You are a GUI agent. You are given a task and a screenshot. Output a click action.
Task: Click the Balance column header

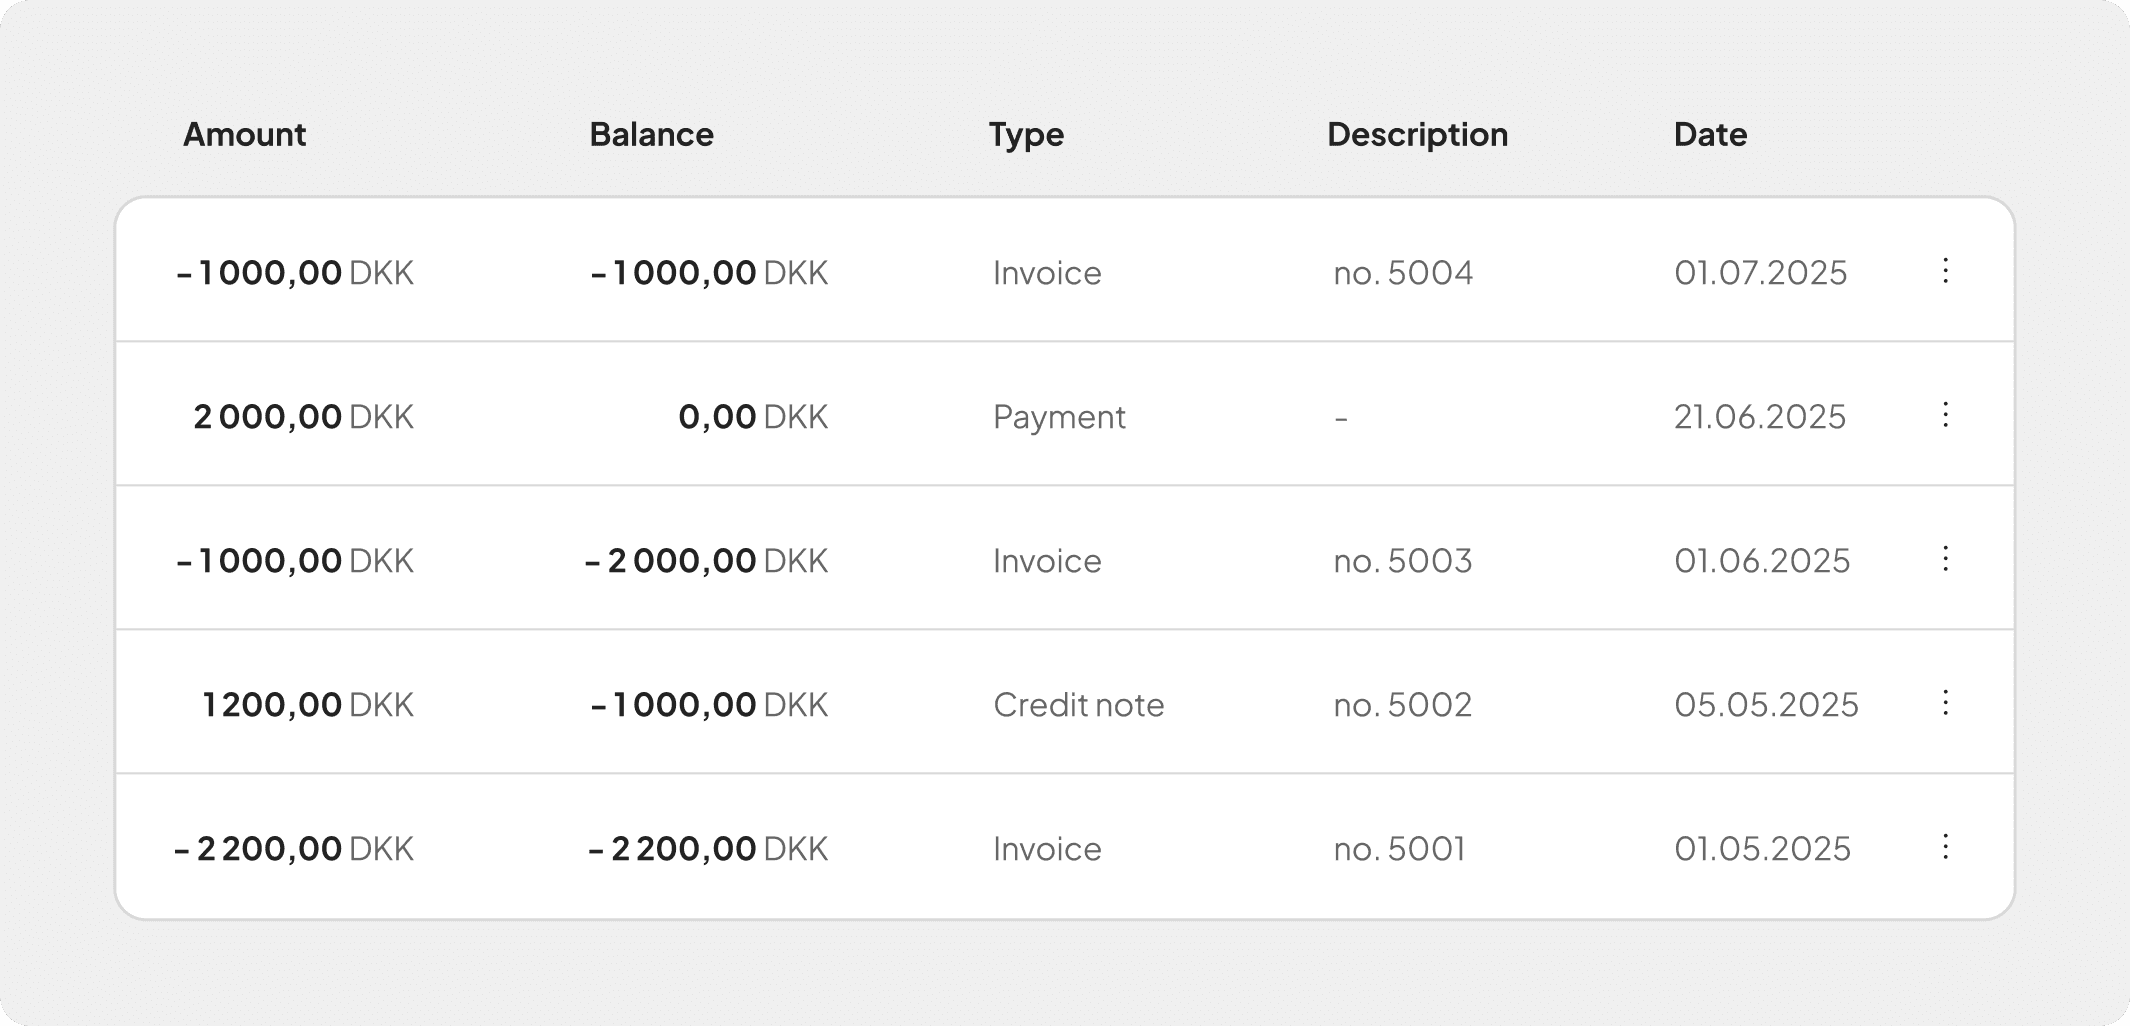(x=651, y=135)
